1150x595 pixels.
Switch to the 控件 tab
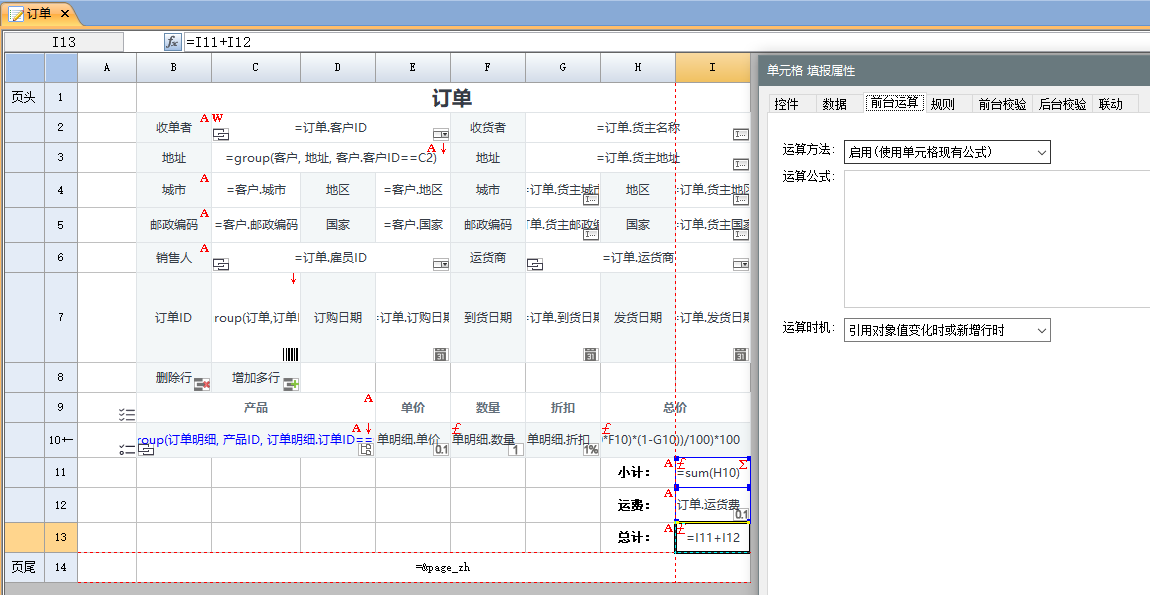click(x=787, y=104)
